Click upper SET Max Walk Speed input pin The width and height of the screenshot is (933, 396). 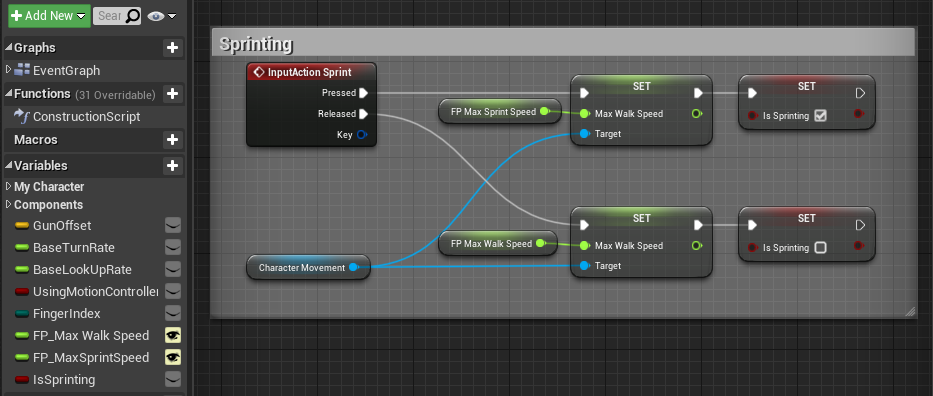(584, 114)
